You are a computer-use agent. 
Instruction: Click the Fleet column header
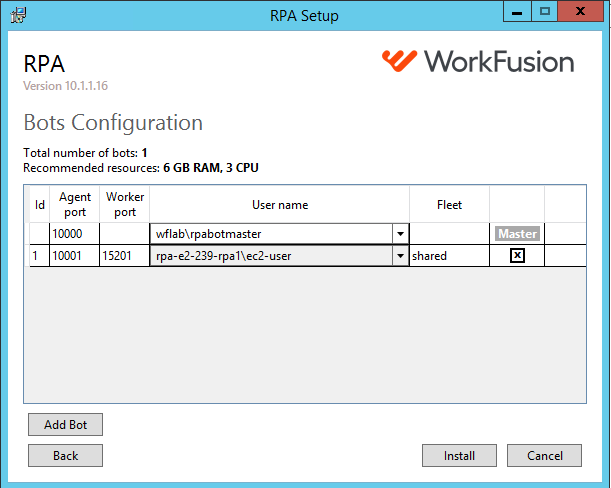pos(449,205)
